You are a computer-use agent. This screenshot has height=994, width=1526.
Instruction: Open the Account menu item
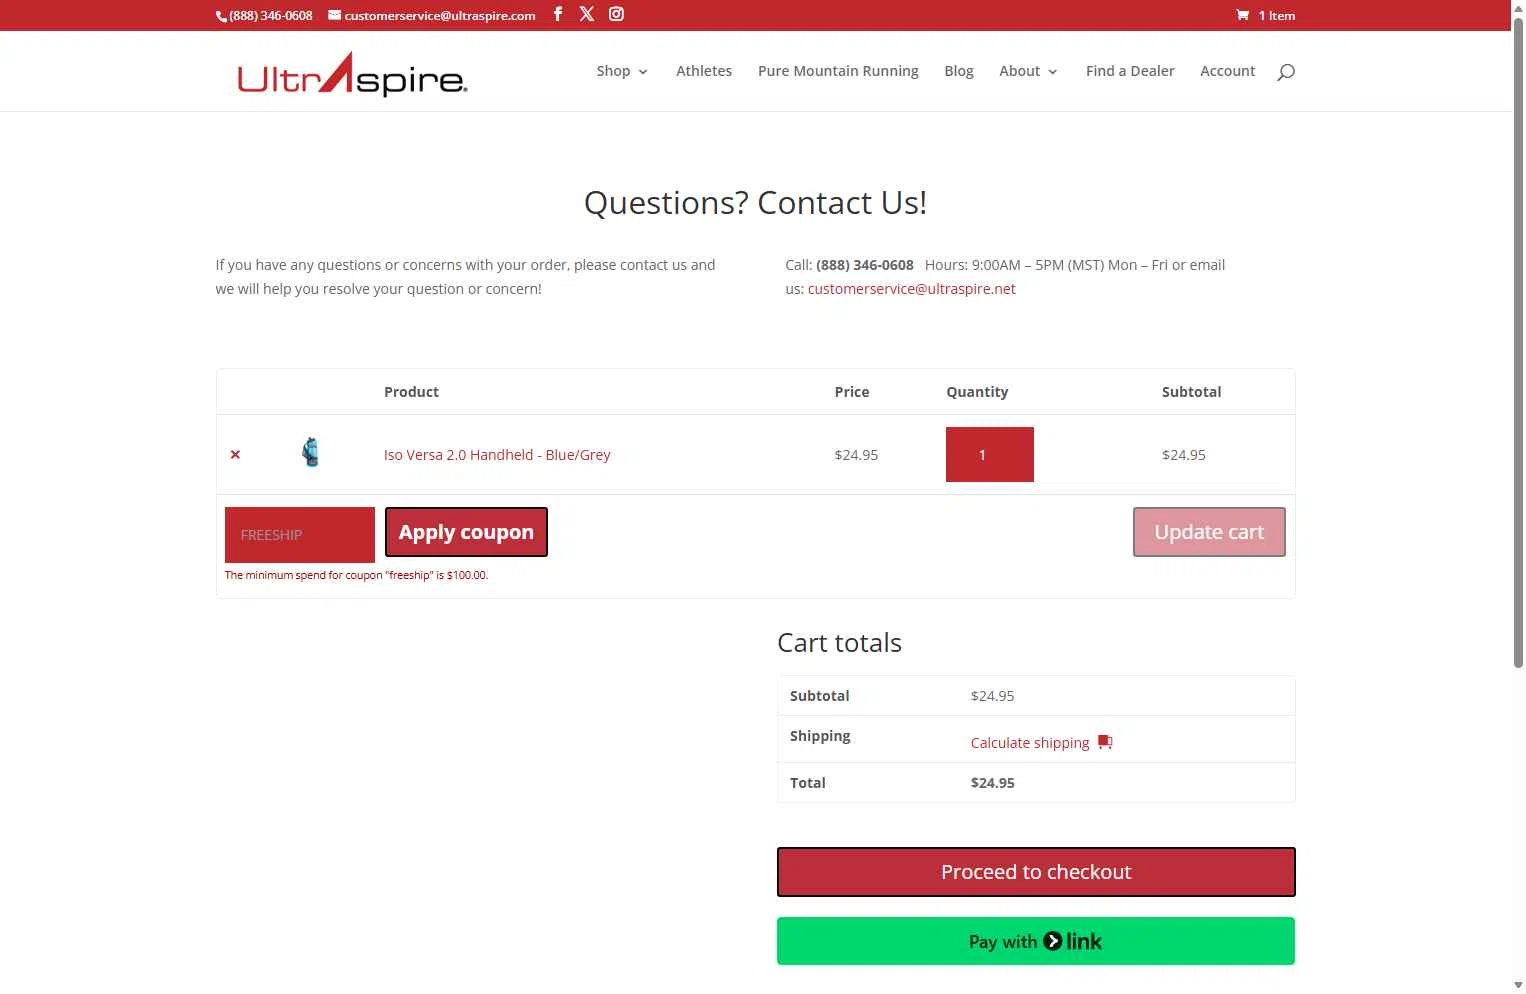[1227, 71]
